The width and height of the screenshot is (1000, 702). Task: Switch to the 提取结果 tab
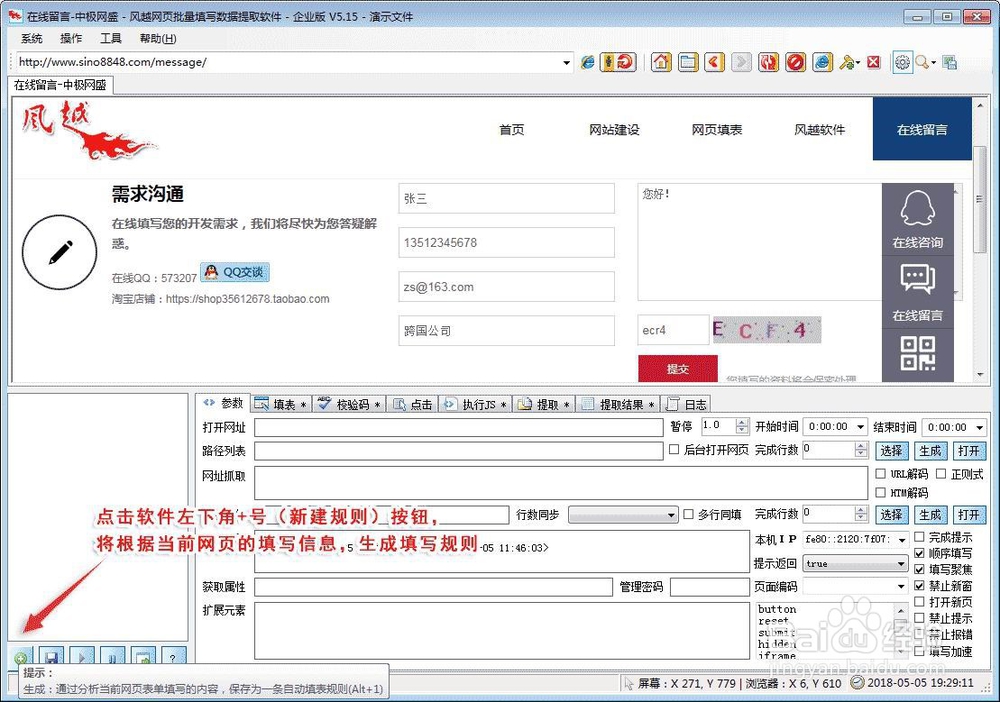pyautogui.click(x=617, y=404)
